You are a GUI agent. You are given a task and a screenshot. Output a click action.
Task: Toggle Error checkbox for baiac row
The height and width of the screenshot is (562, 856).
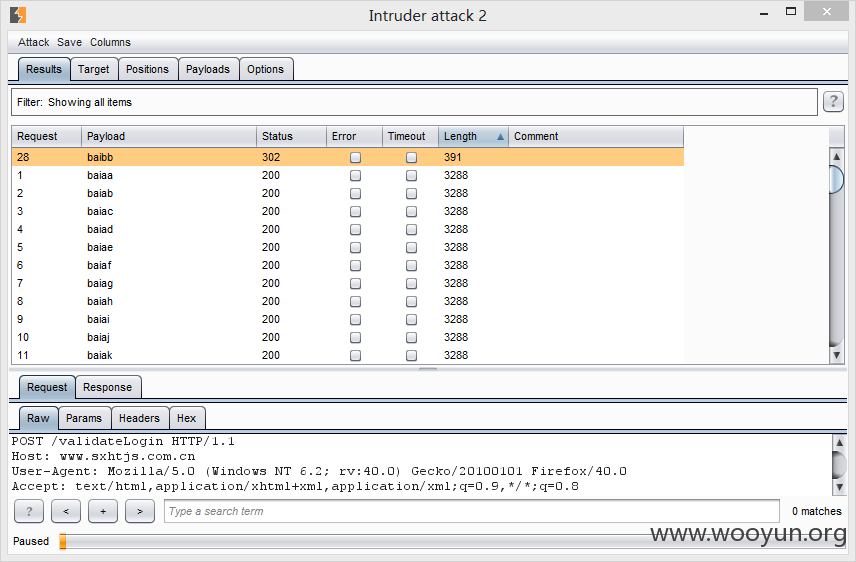(x=355, y=211)
